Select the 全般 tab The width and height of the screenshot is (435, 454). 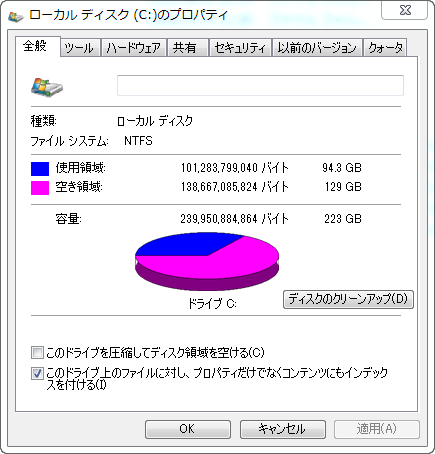point(38,46)
